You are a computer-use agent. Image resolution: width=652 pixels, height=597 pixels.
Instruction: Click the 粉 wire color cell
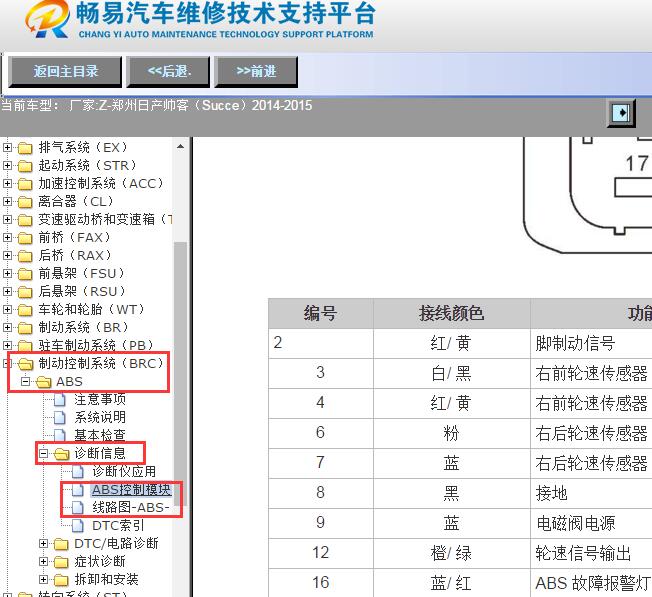point(451,433)
